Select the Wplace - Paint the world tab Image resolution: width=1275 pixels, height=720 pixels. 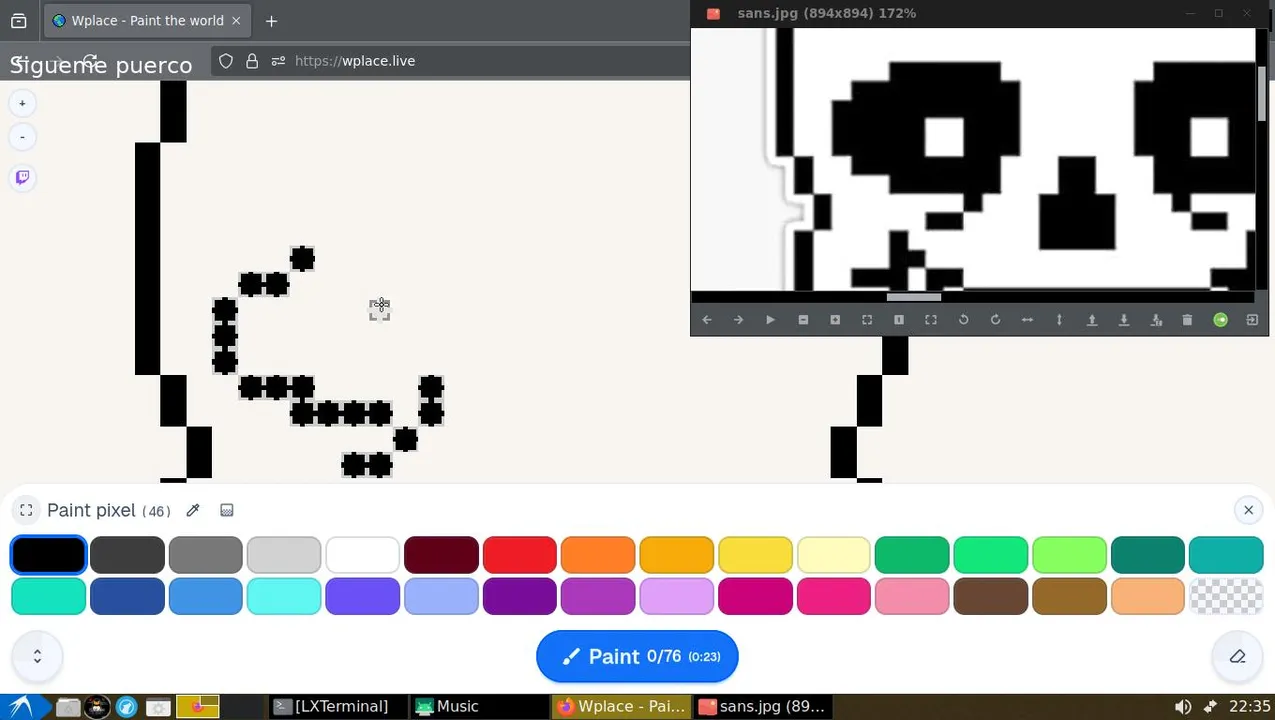coord(147,20)
